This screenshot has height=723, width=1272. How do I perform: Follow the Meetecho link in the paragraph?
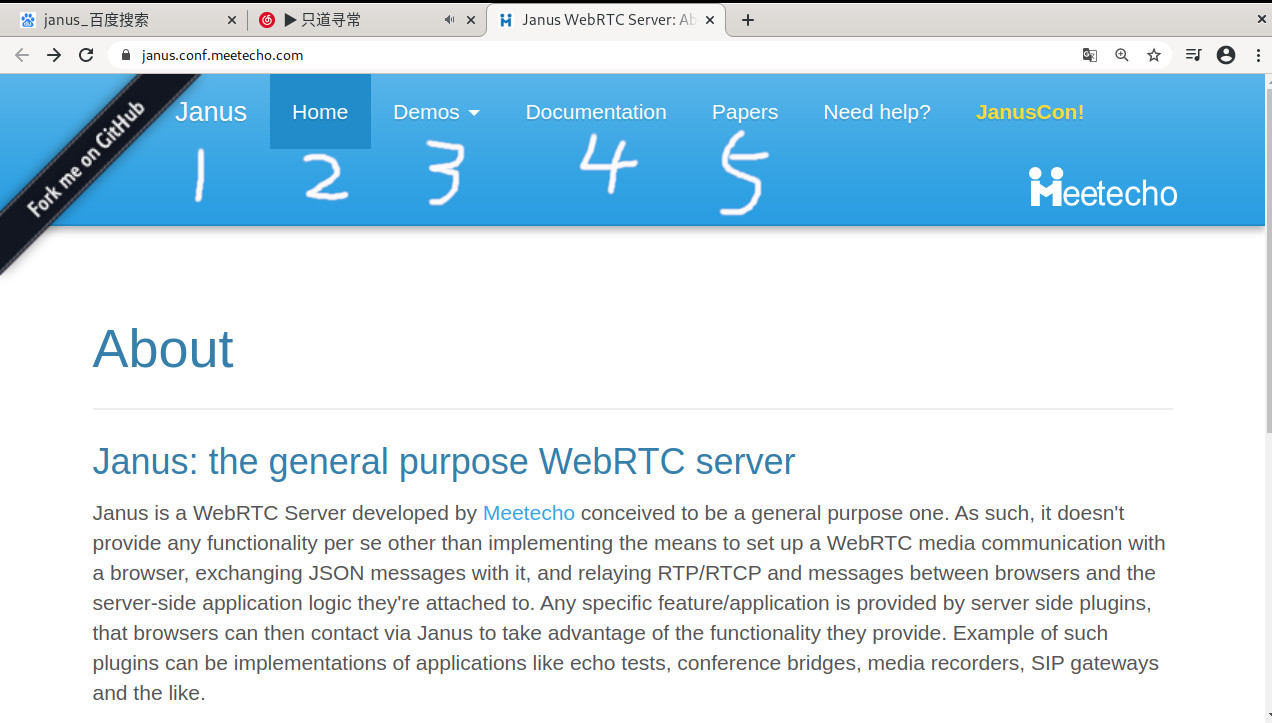(x=529, y=513)
